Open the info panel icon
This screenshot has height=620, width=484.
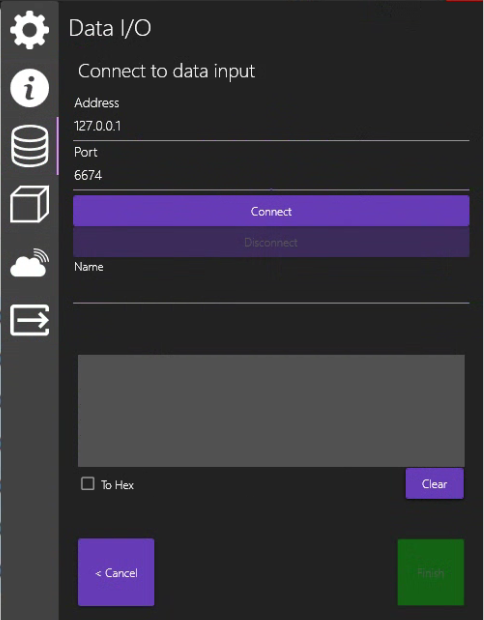point(30,88)
